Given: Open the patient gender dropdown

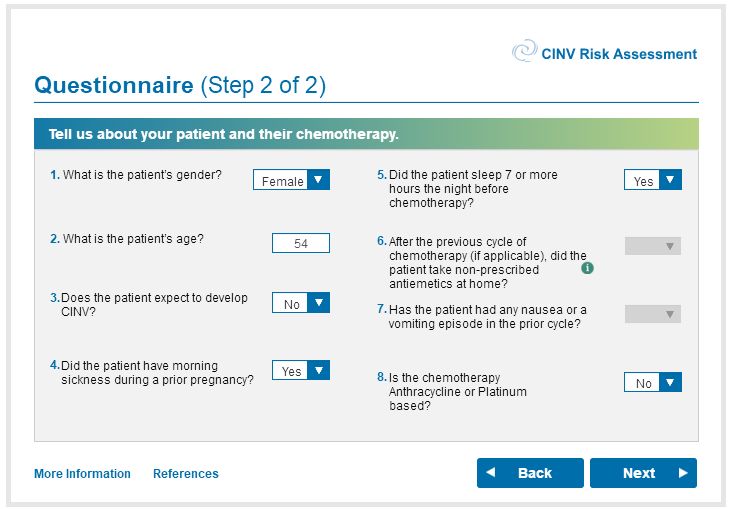Looking at the screenshot, I should pos(291,181).
